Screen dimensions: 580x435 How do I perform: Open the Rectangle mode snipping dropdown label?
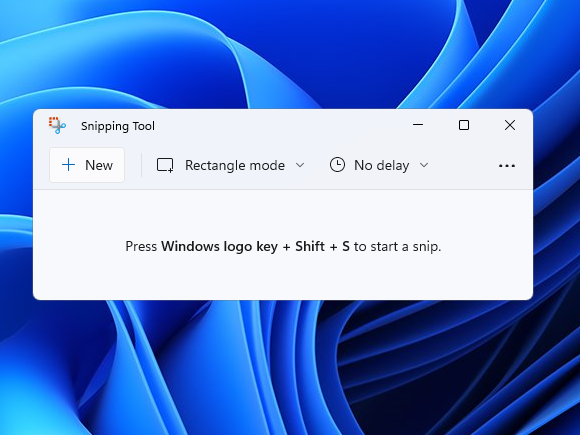tap(235, 165)
